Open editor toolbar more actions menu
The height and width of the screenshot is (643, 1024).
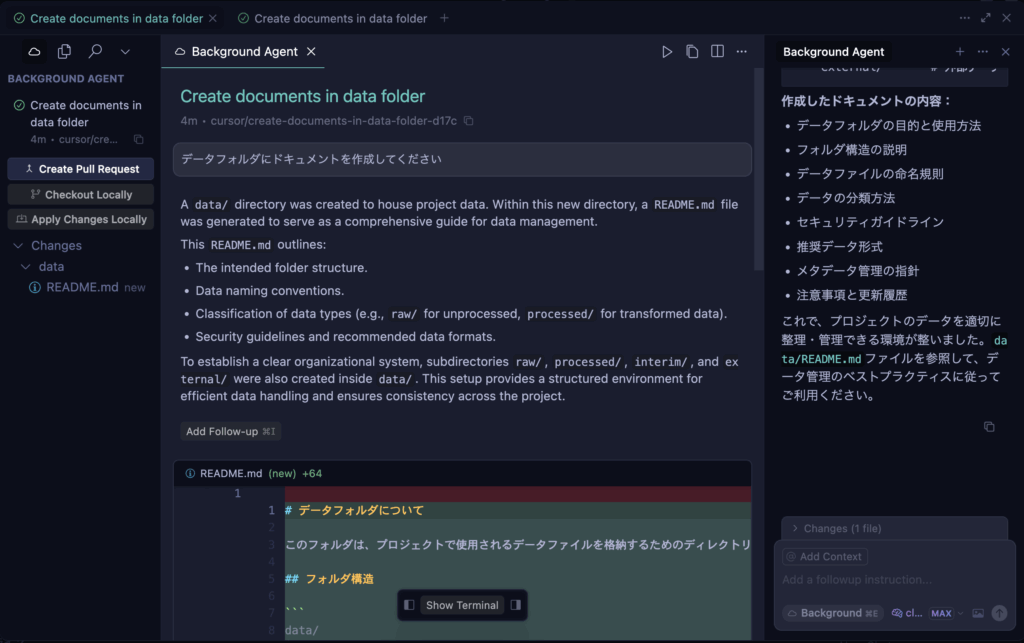741,52
